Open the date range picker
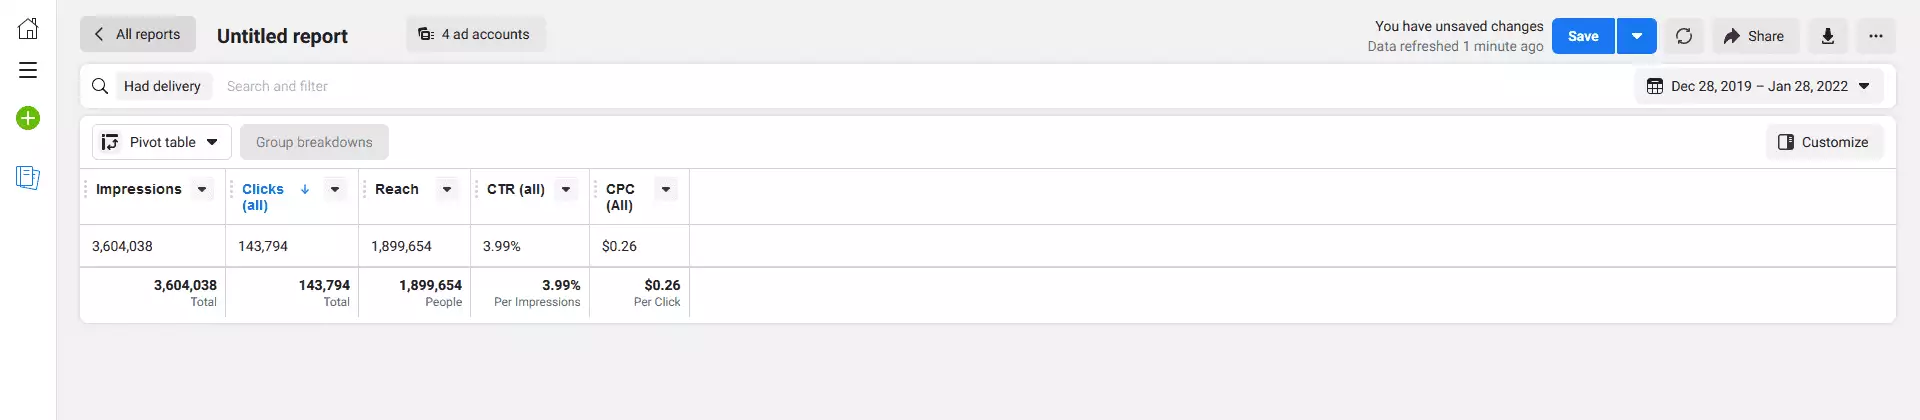The width and height of the screenshot is (1920, 420). pos(1759,86)
